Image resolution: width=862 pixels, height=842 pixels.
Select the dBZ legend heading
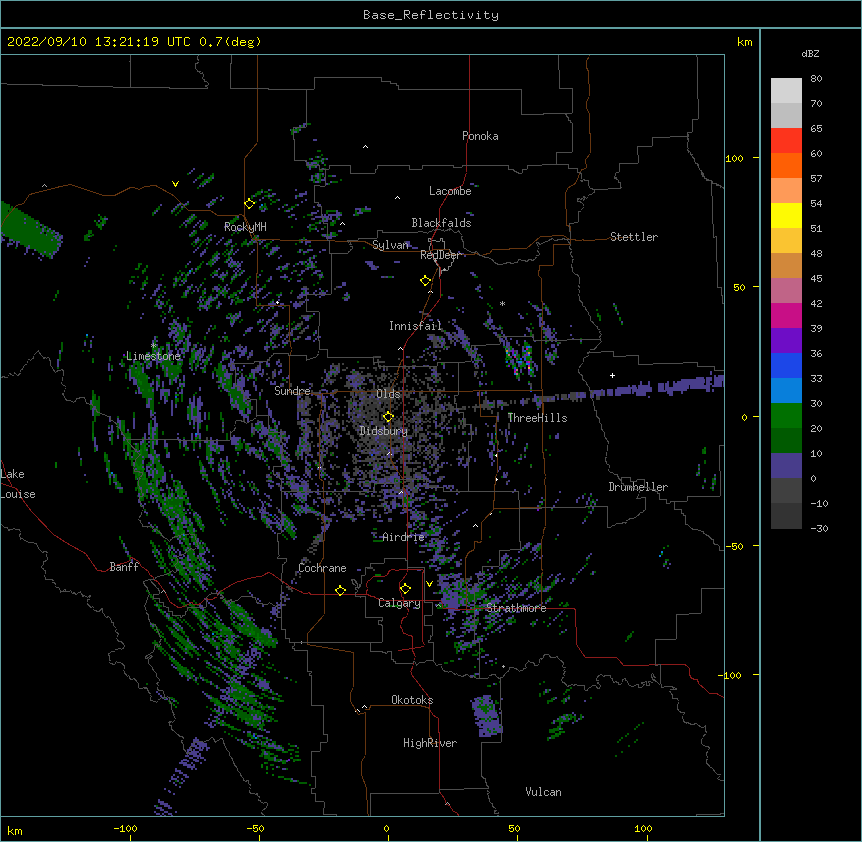[810, 54]
